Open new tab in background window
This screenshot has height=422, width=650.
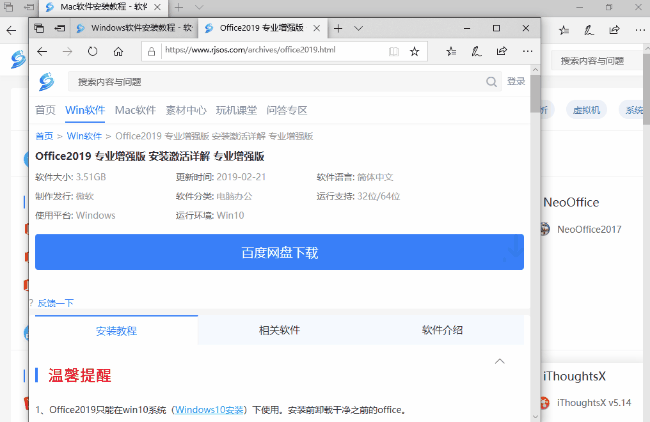click(x=179, y=7)
